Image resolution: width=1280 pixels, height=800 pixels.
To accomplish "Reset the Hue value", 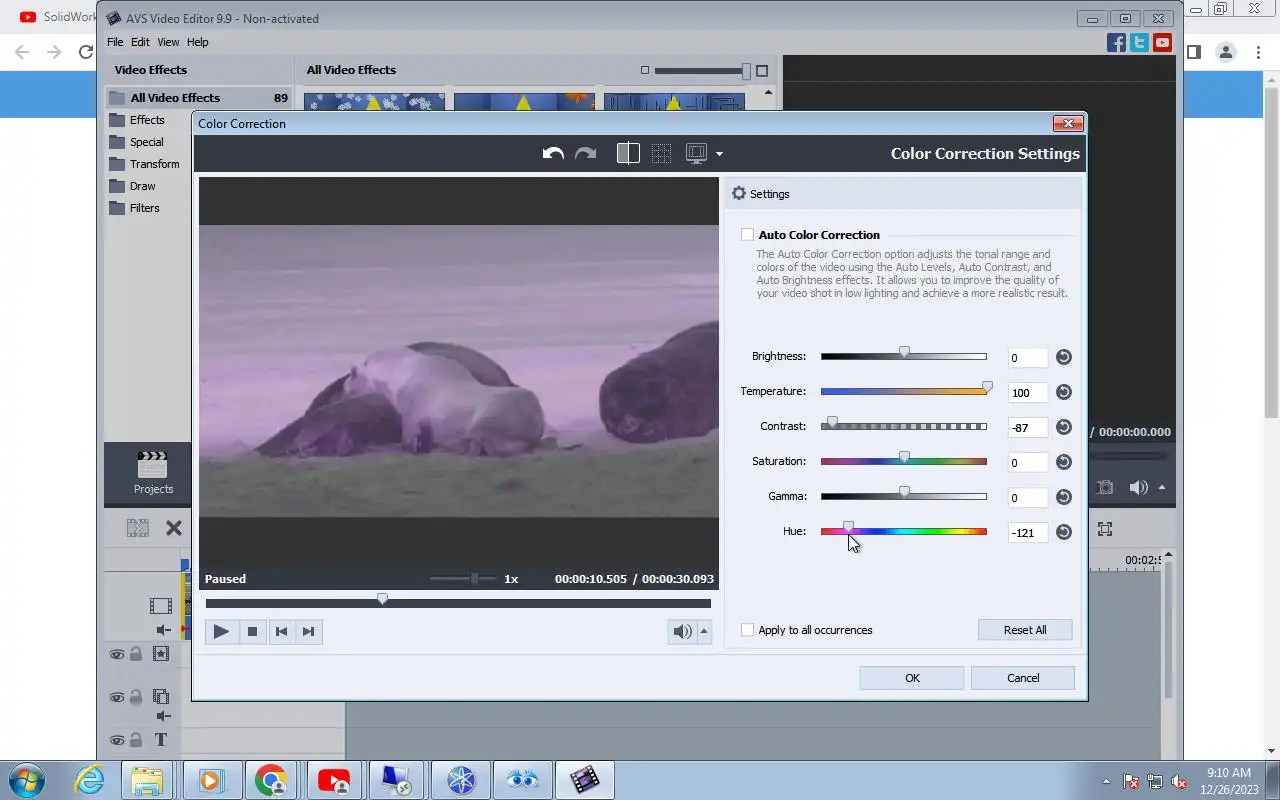I will pyautogui.click(x=1064, y=532).
